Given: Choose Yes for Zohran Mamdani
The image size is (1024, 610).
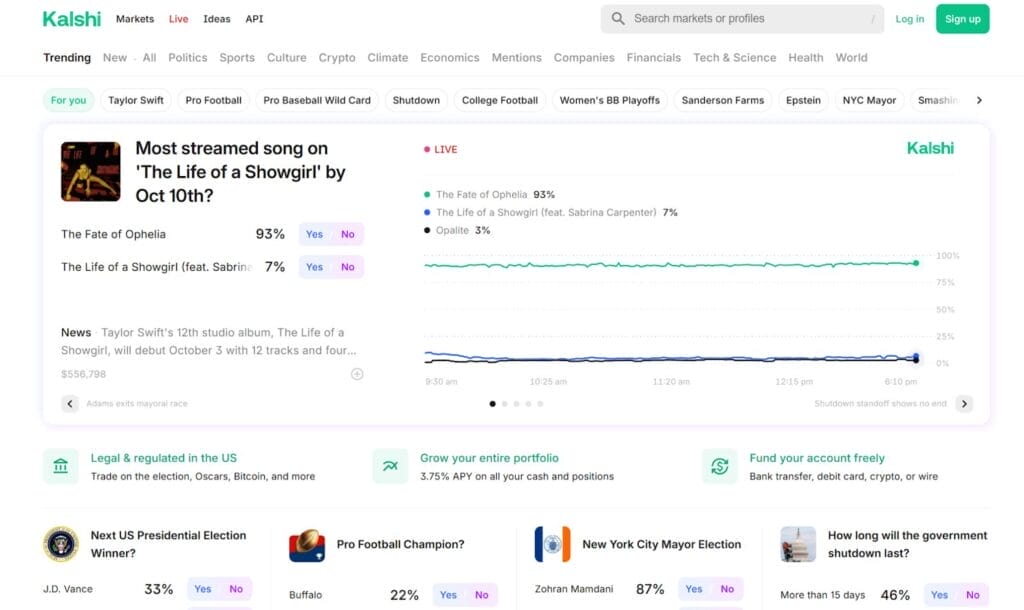Looking at the screenshot, I should [694, 589].
